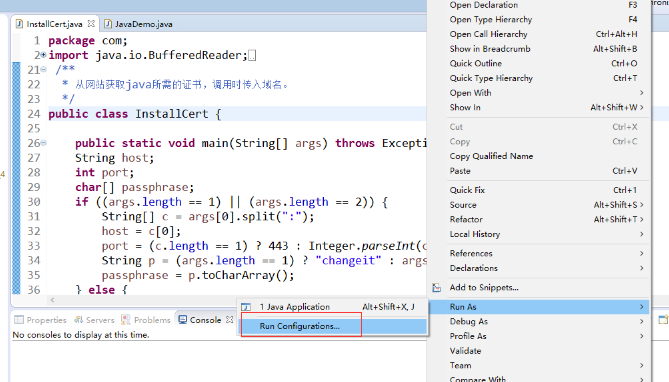669x382 pixels.
Task: Click the Servers view icon
Action: [x=79, y=320]
